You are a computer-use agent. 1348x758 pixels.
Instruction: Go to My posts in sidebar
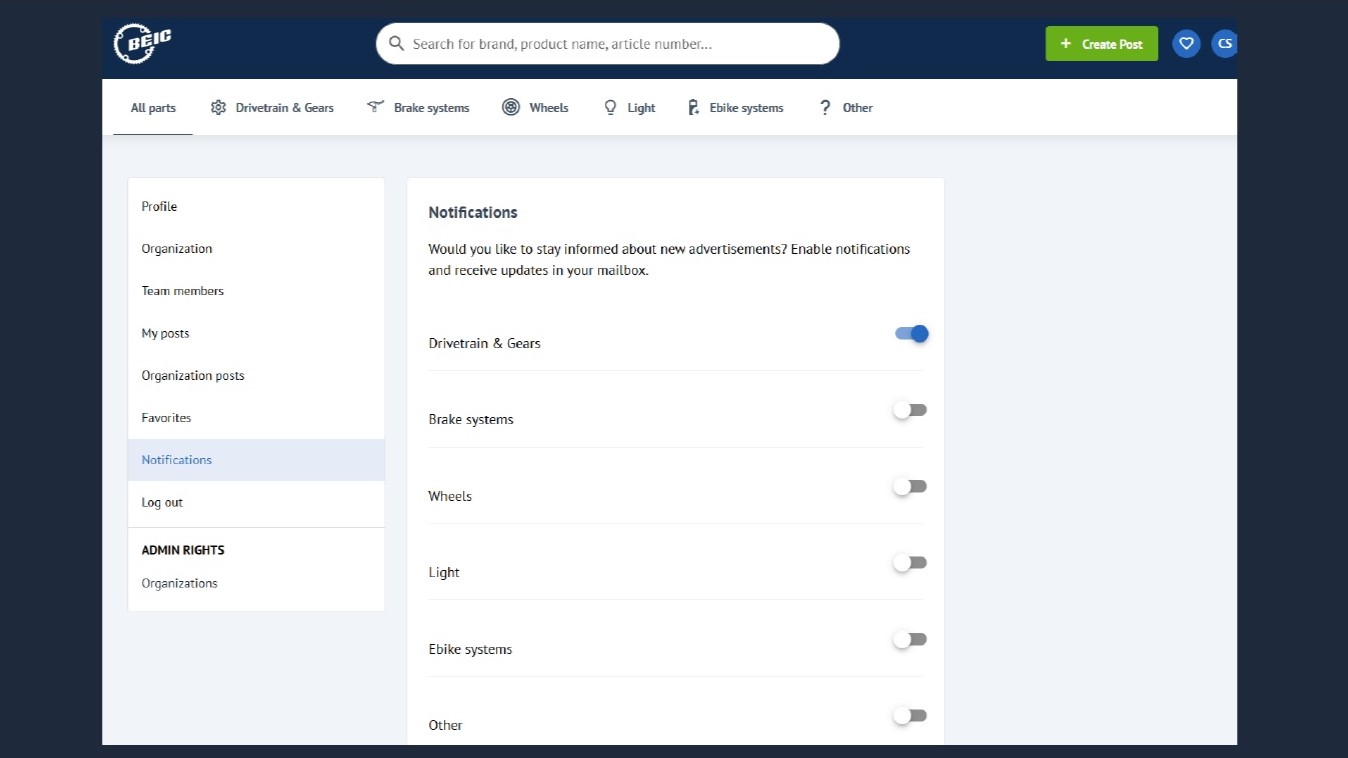[165, 333]
